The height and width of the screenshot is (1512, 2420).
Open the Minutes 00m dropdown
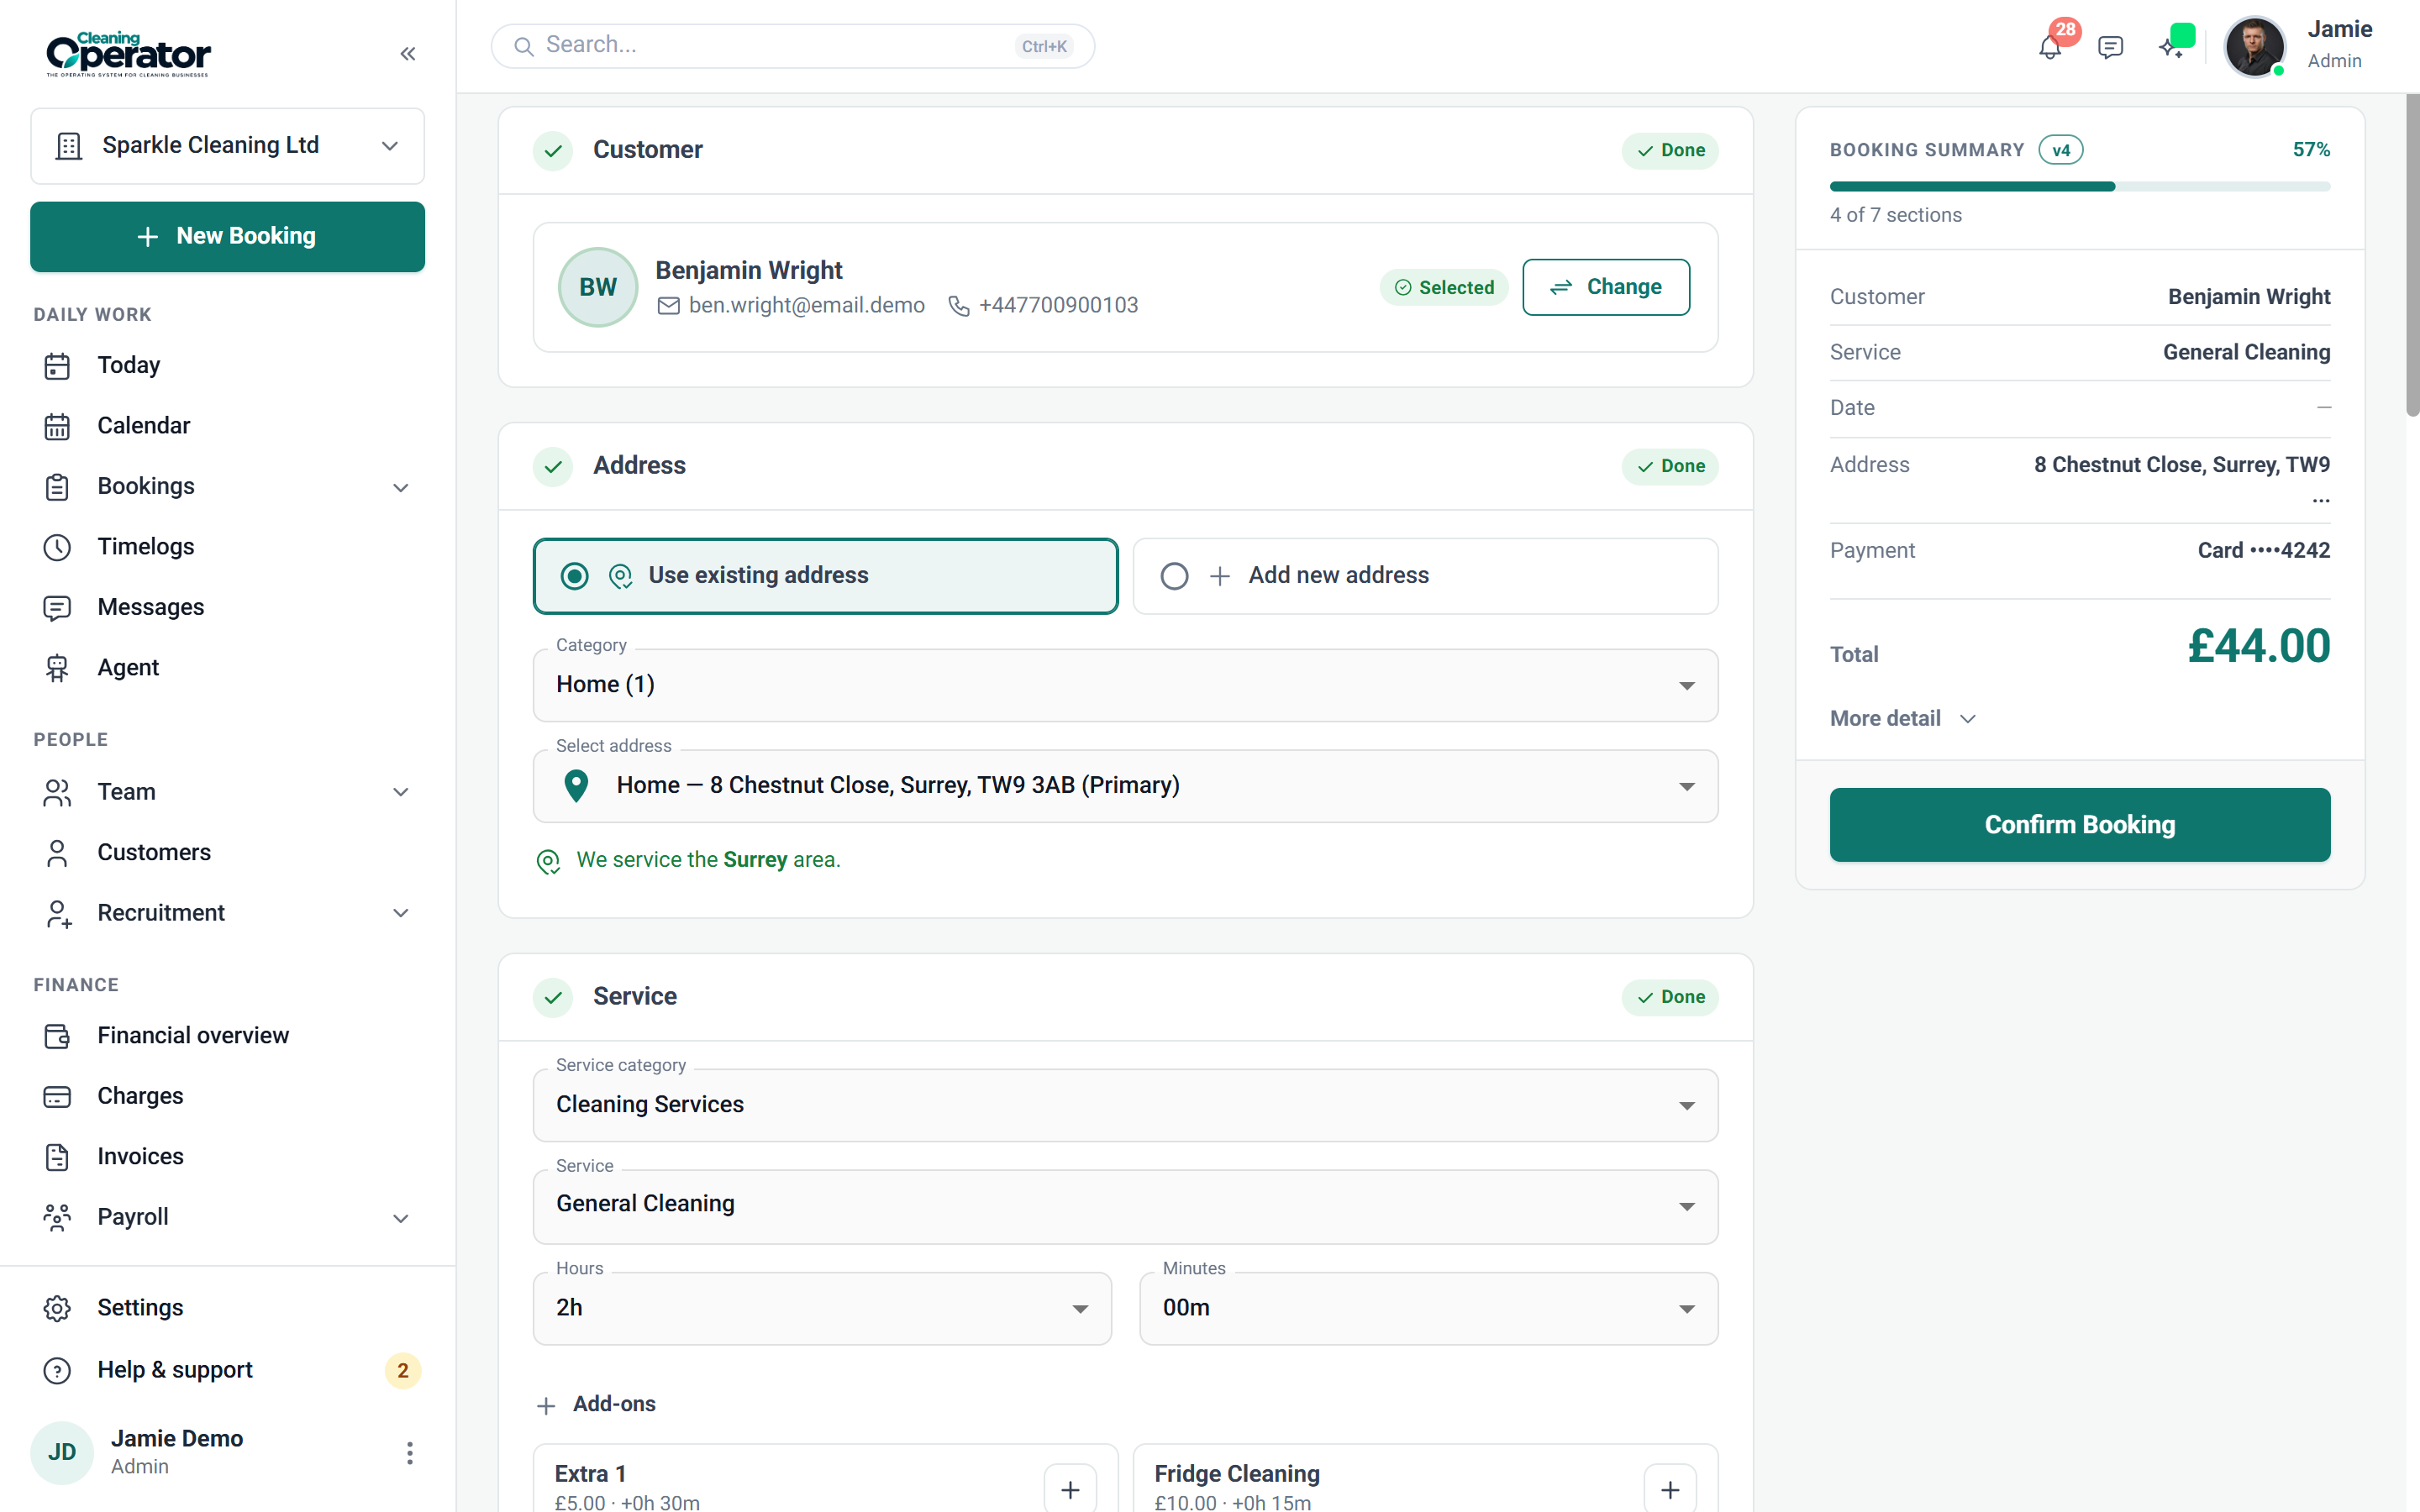(1428, 1308)
